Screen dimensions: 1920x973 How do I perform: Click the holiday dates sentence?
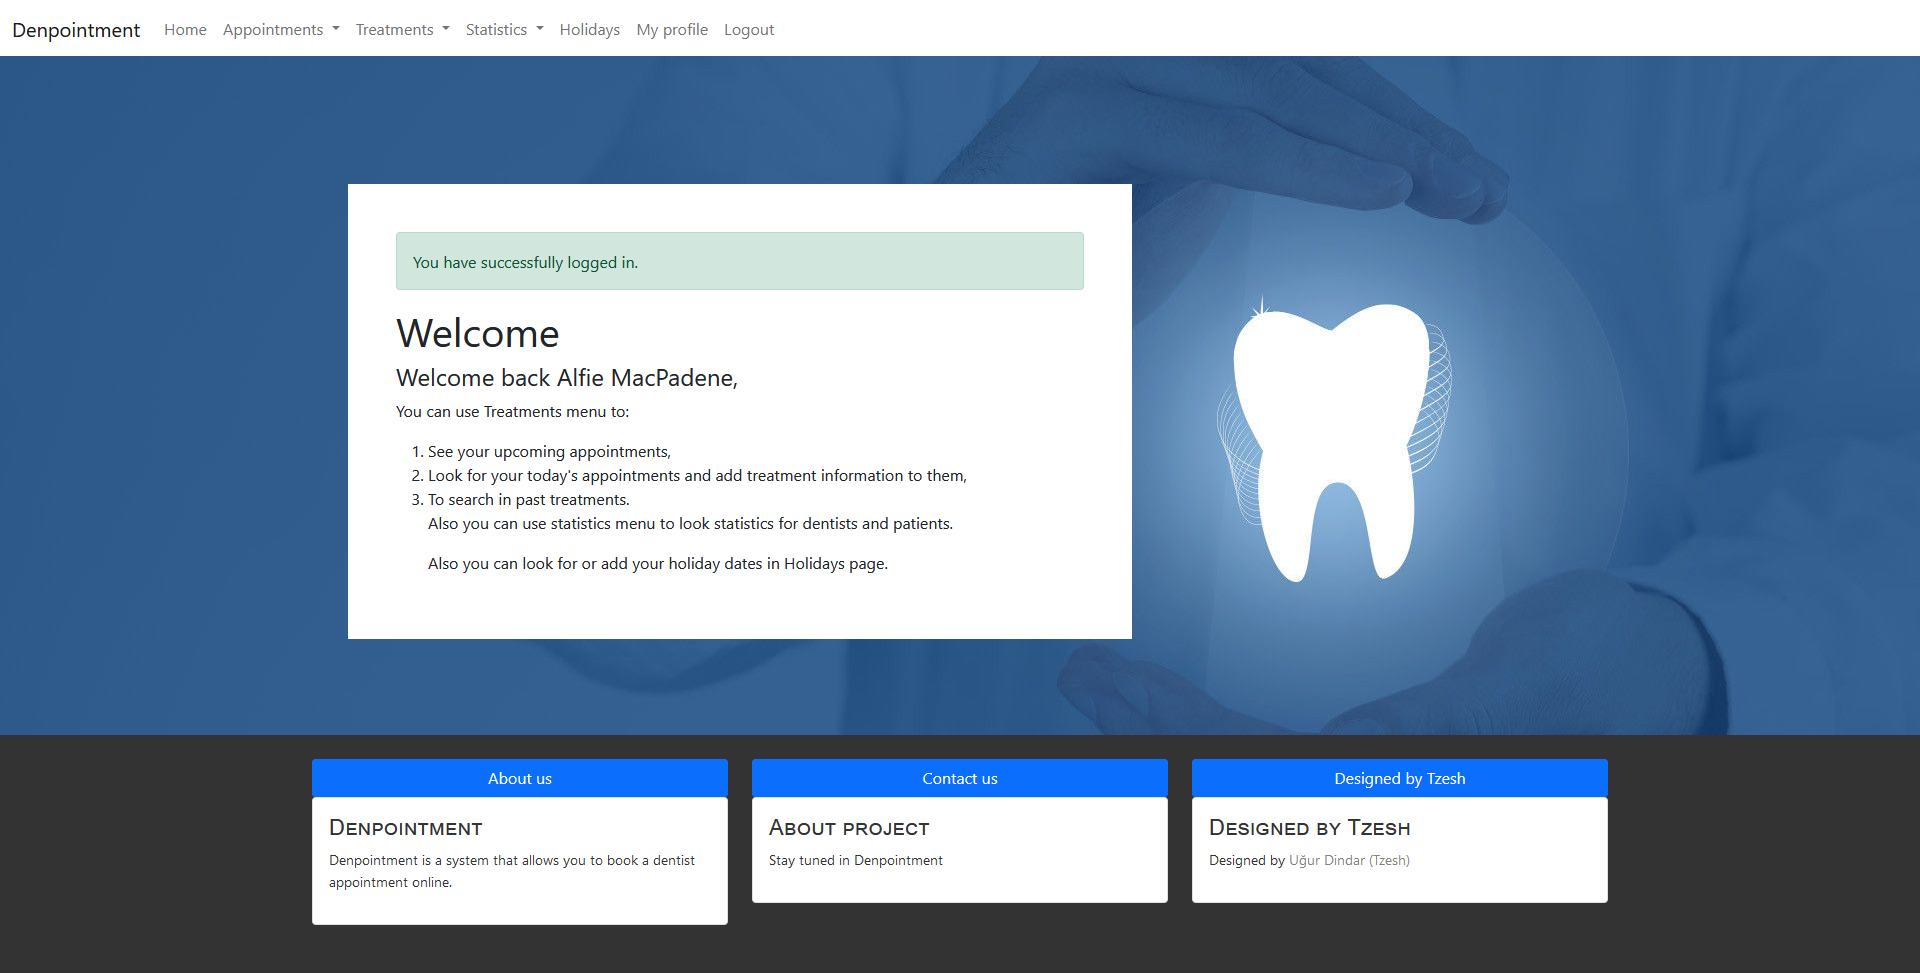(658, 564)
